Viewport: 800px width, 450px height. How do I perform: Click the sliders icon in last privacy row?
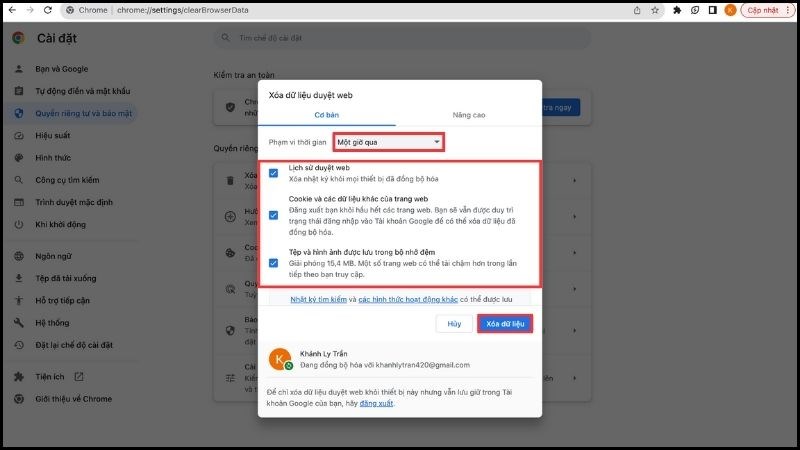point(231,378)
